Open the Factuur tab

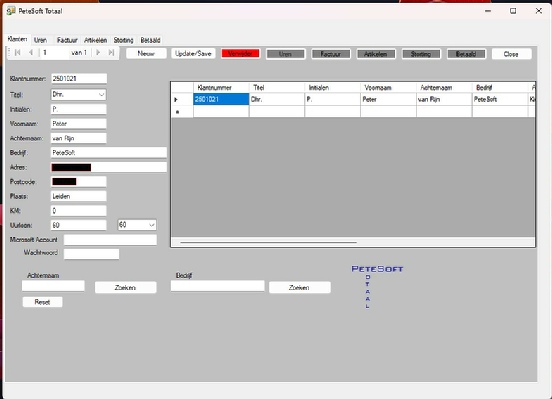(x=67, y=40)
